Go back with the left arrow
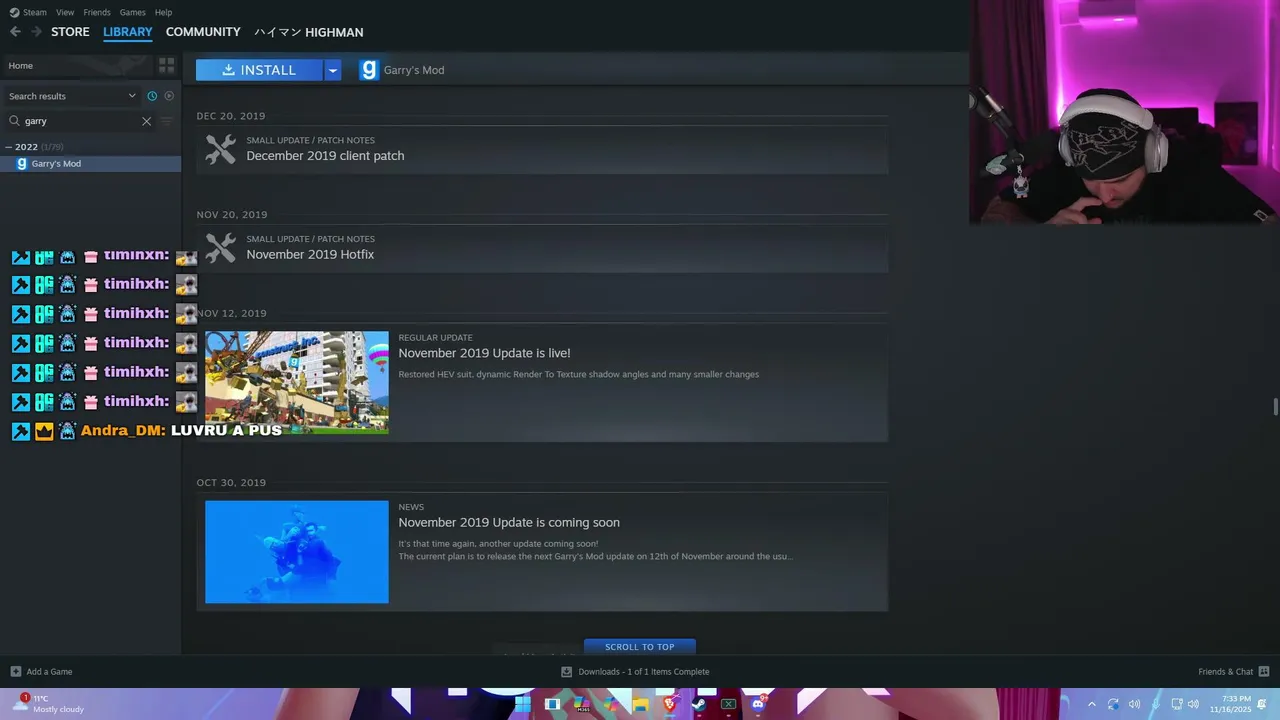This screenshot has height=720, width=1280. click(x=15, y=32)
